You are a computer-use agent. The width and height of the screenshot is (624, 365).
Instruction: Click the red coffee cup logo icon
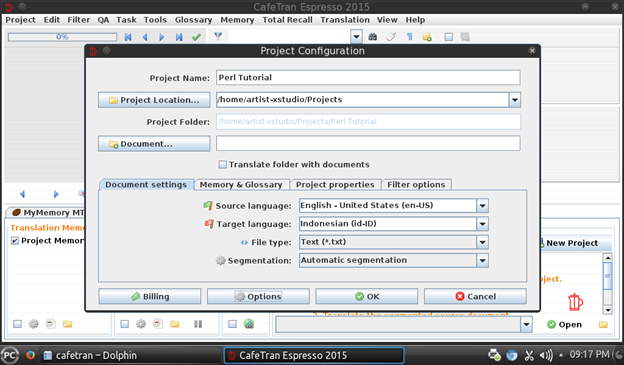(575, 302)
